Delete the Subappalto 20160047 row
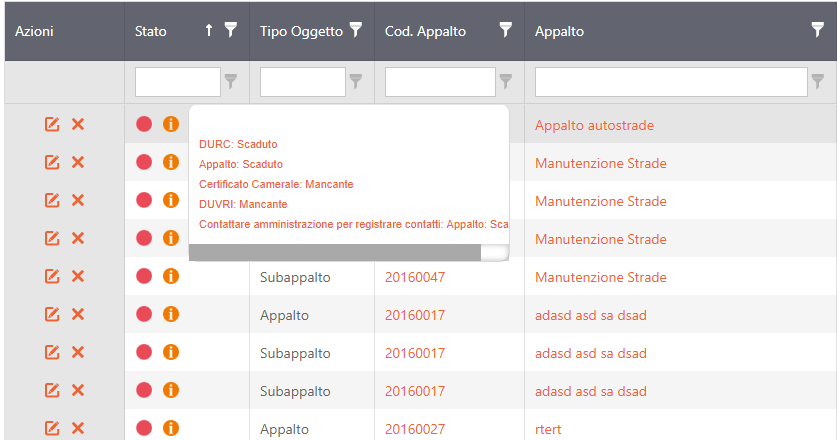The height and width of the screenshot is (440, 837). 78,276
